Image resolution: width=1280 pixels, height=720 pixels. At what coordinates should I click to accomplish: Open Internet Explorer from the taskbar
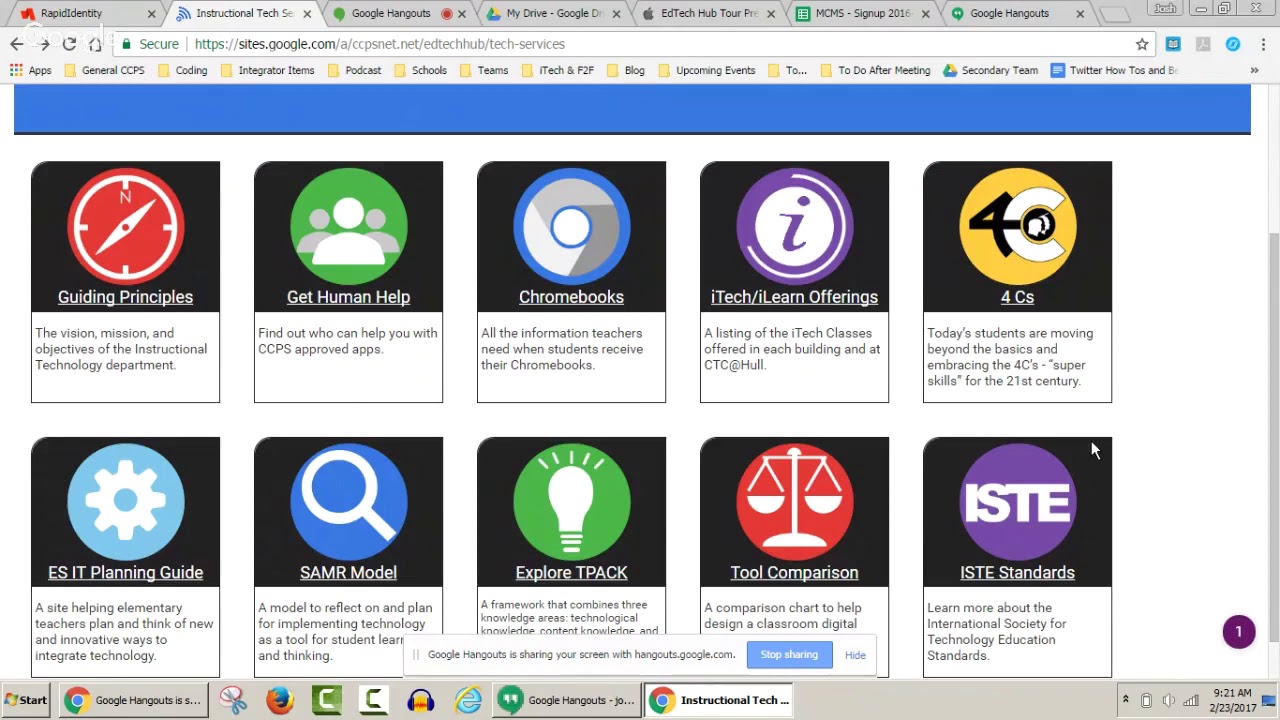pos(468,700)
